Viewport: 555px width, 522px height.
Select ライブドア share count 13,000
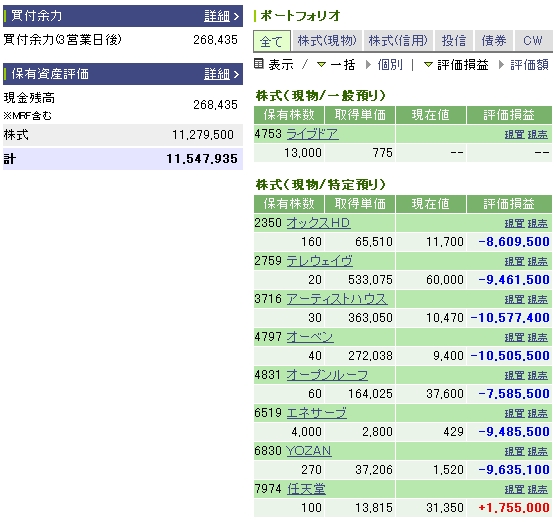click(x=303, y=153)
